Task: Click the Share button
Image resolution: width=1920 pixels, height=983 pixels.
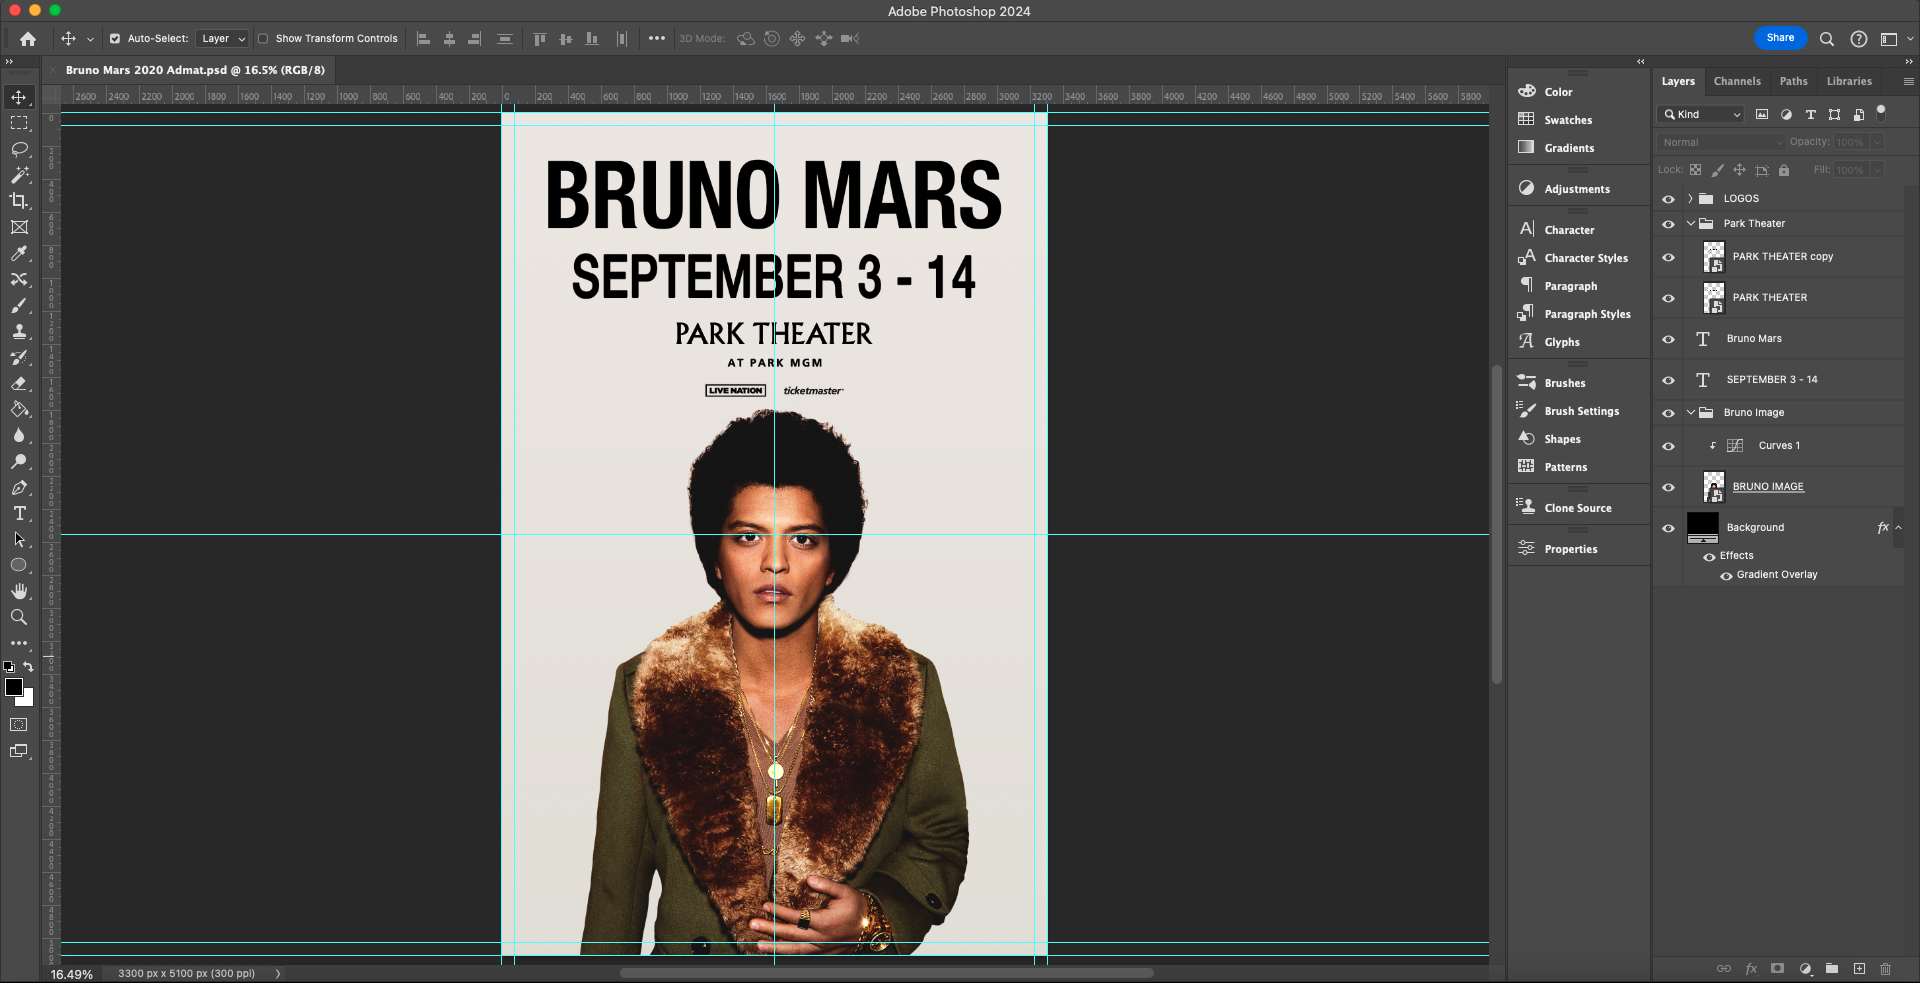Action: click(1780, 38)
